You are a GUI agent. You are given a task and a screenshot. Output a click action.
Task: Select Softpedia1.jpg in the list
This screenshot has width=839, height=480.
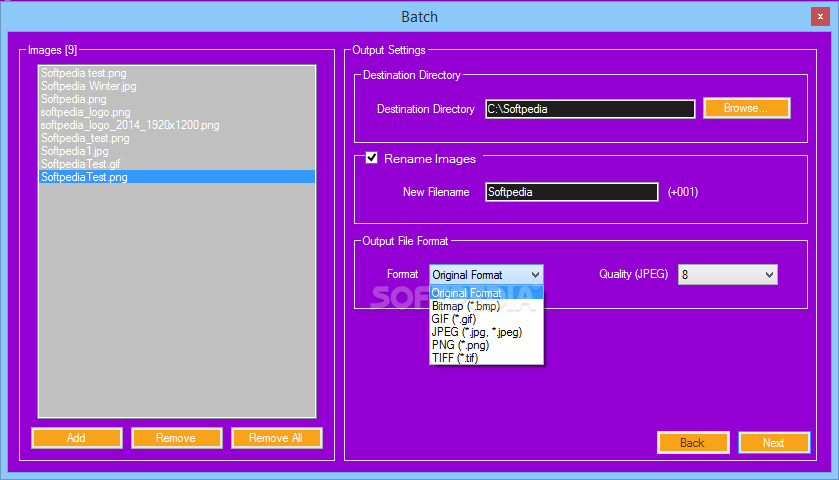(177, 151)
